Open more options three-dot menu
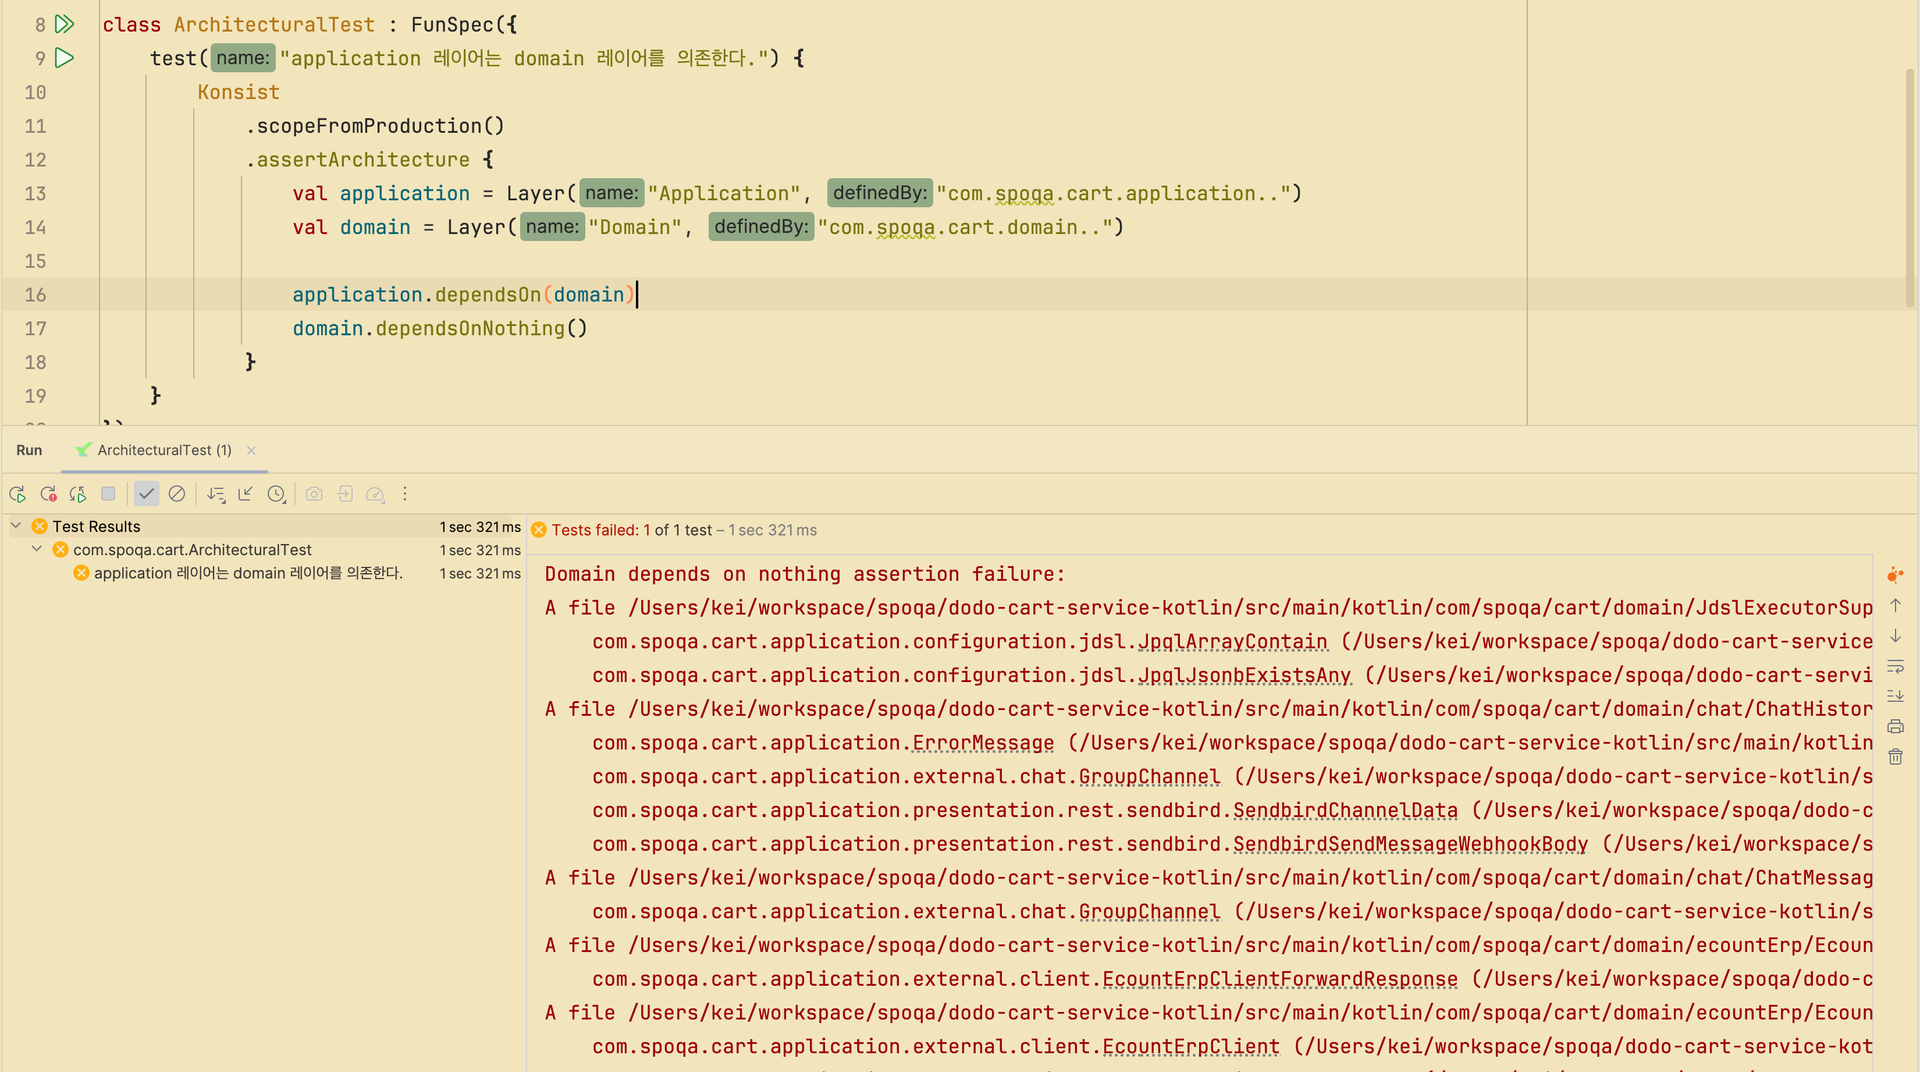This screenshot has width=1920, height=1072. coord(405,494)
